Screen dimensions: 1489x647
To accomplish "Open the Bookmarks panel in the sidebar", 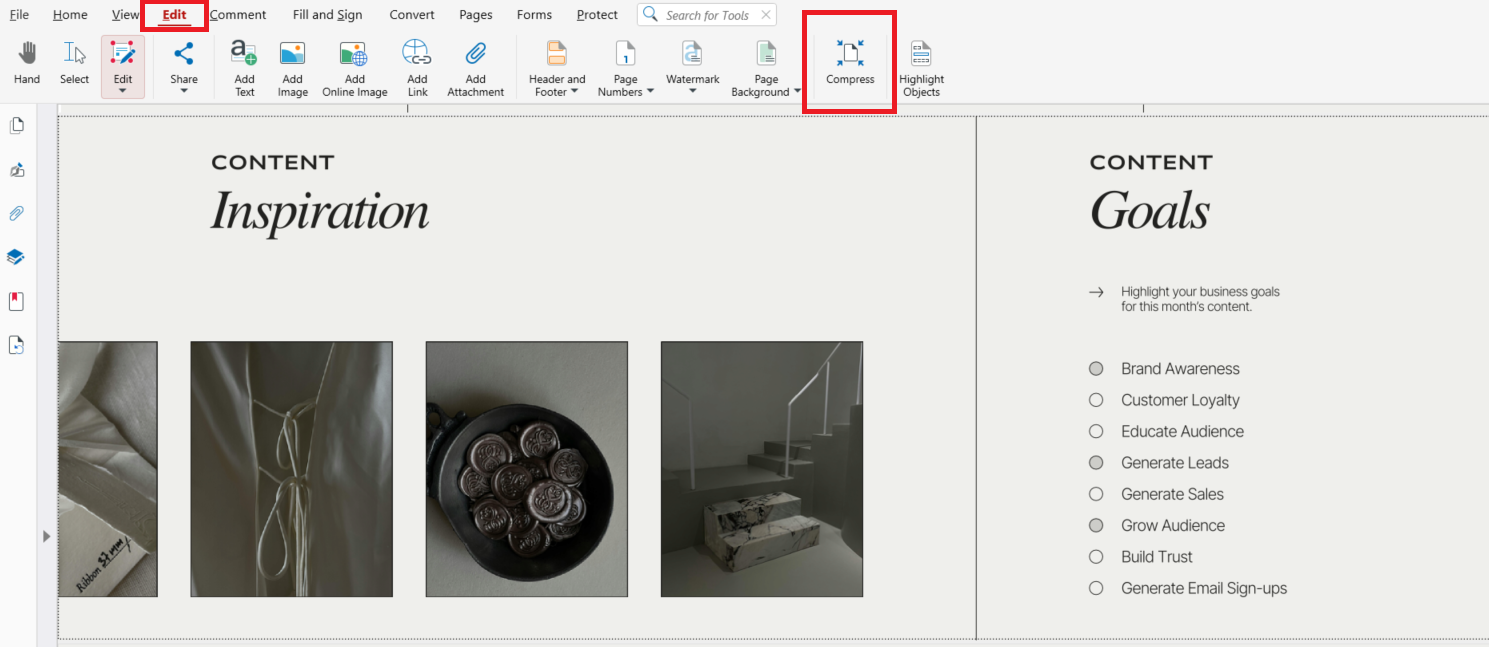I will 15,300.
